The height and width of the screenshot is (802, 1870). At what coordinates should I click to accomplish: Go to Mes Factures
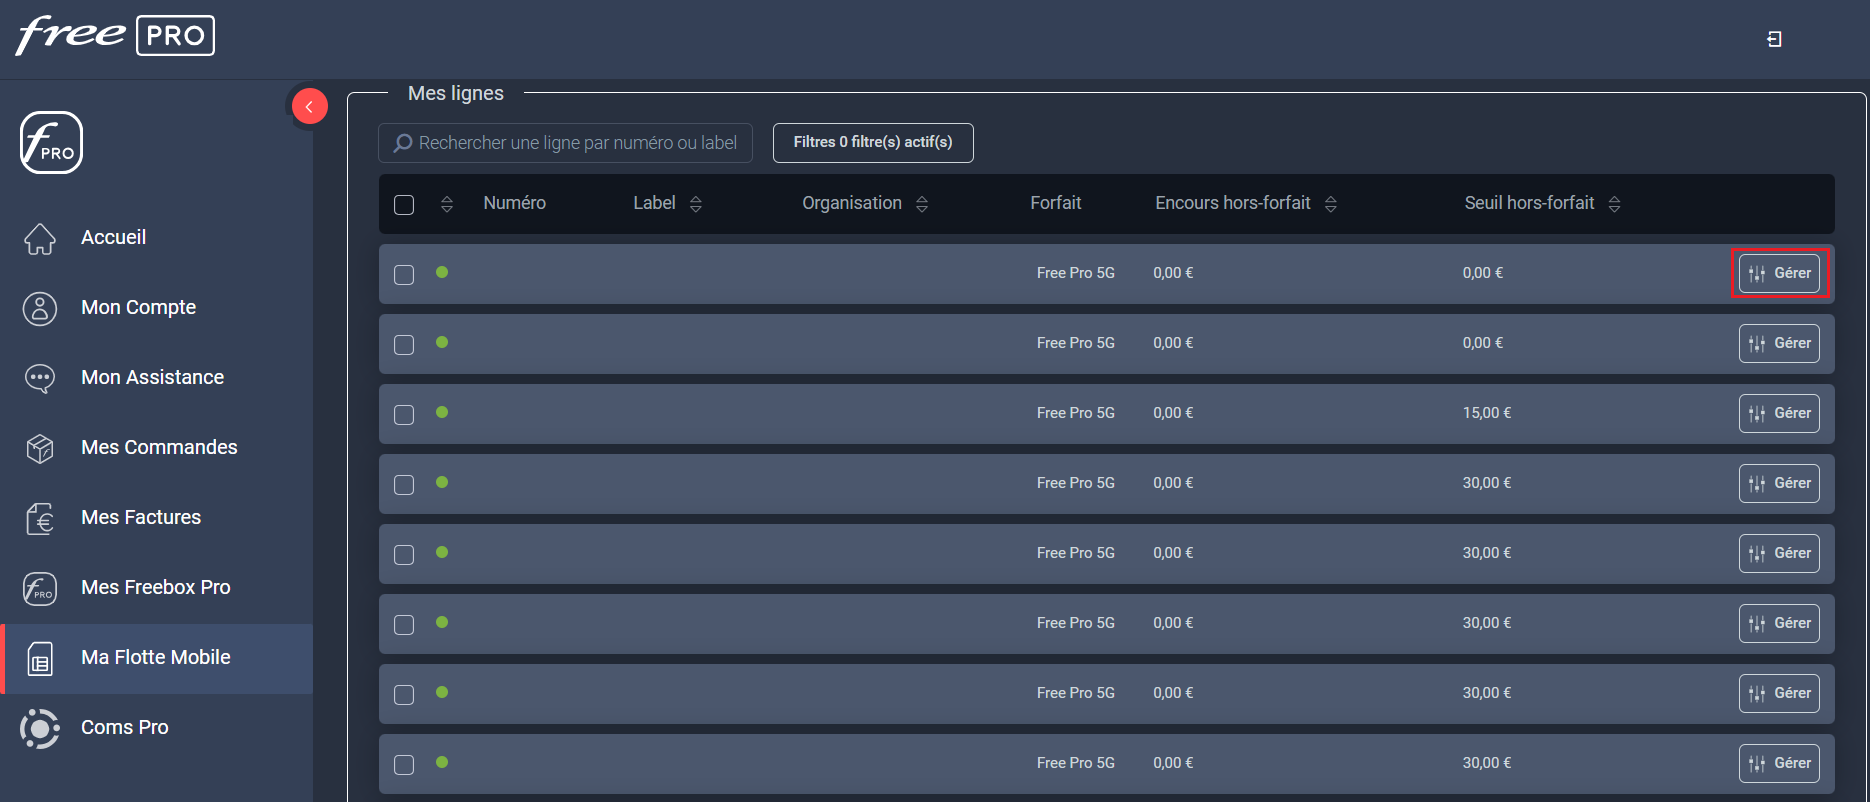(141, 517)
